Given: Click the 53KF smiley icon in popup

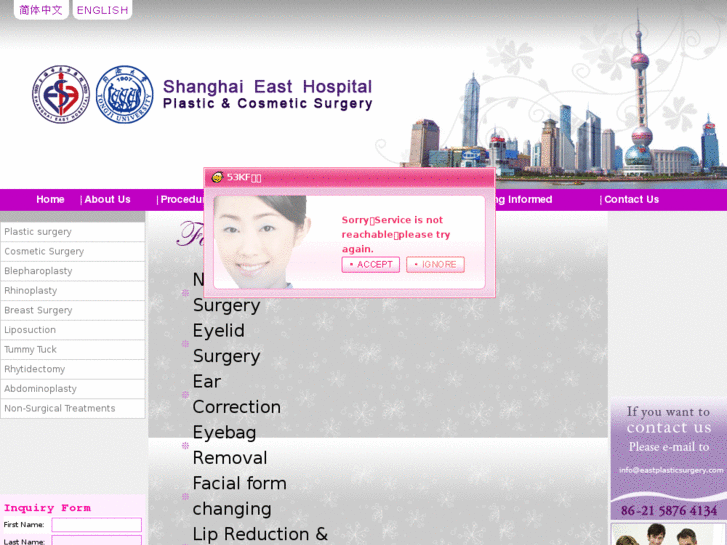Looking at the screenshot, I should click(216, 177).
